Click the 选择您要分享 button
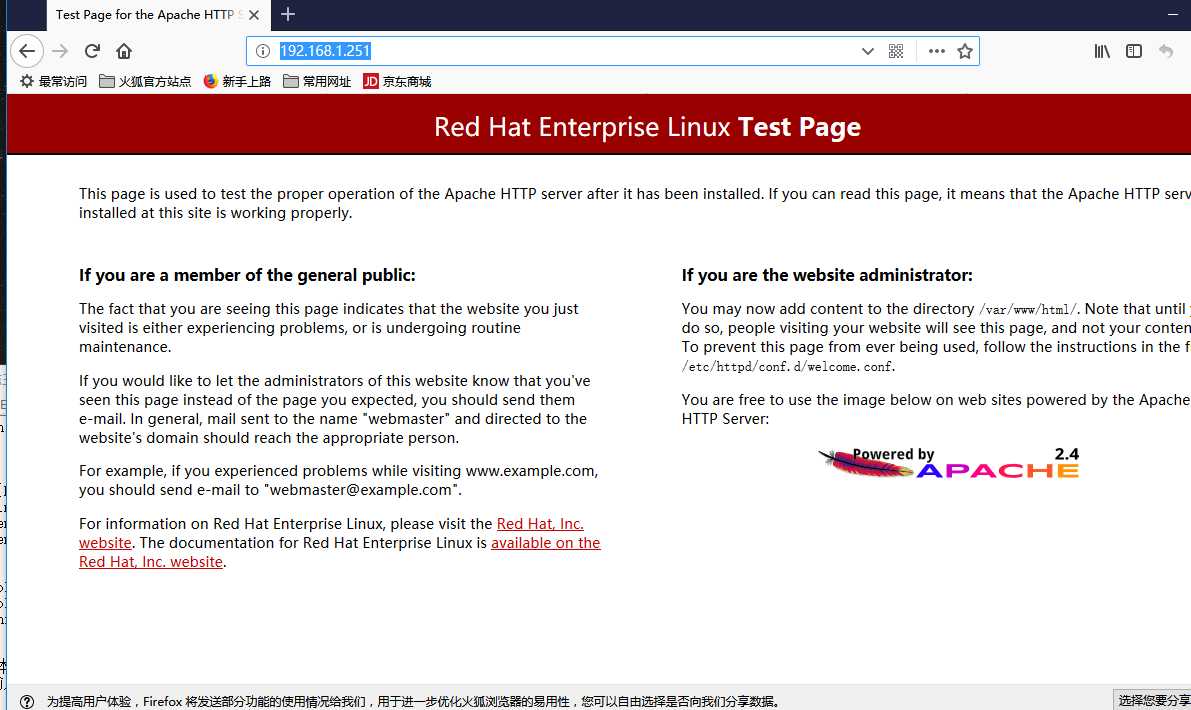This screenshot has height=710, width=1191. tap(1153, 700)
